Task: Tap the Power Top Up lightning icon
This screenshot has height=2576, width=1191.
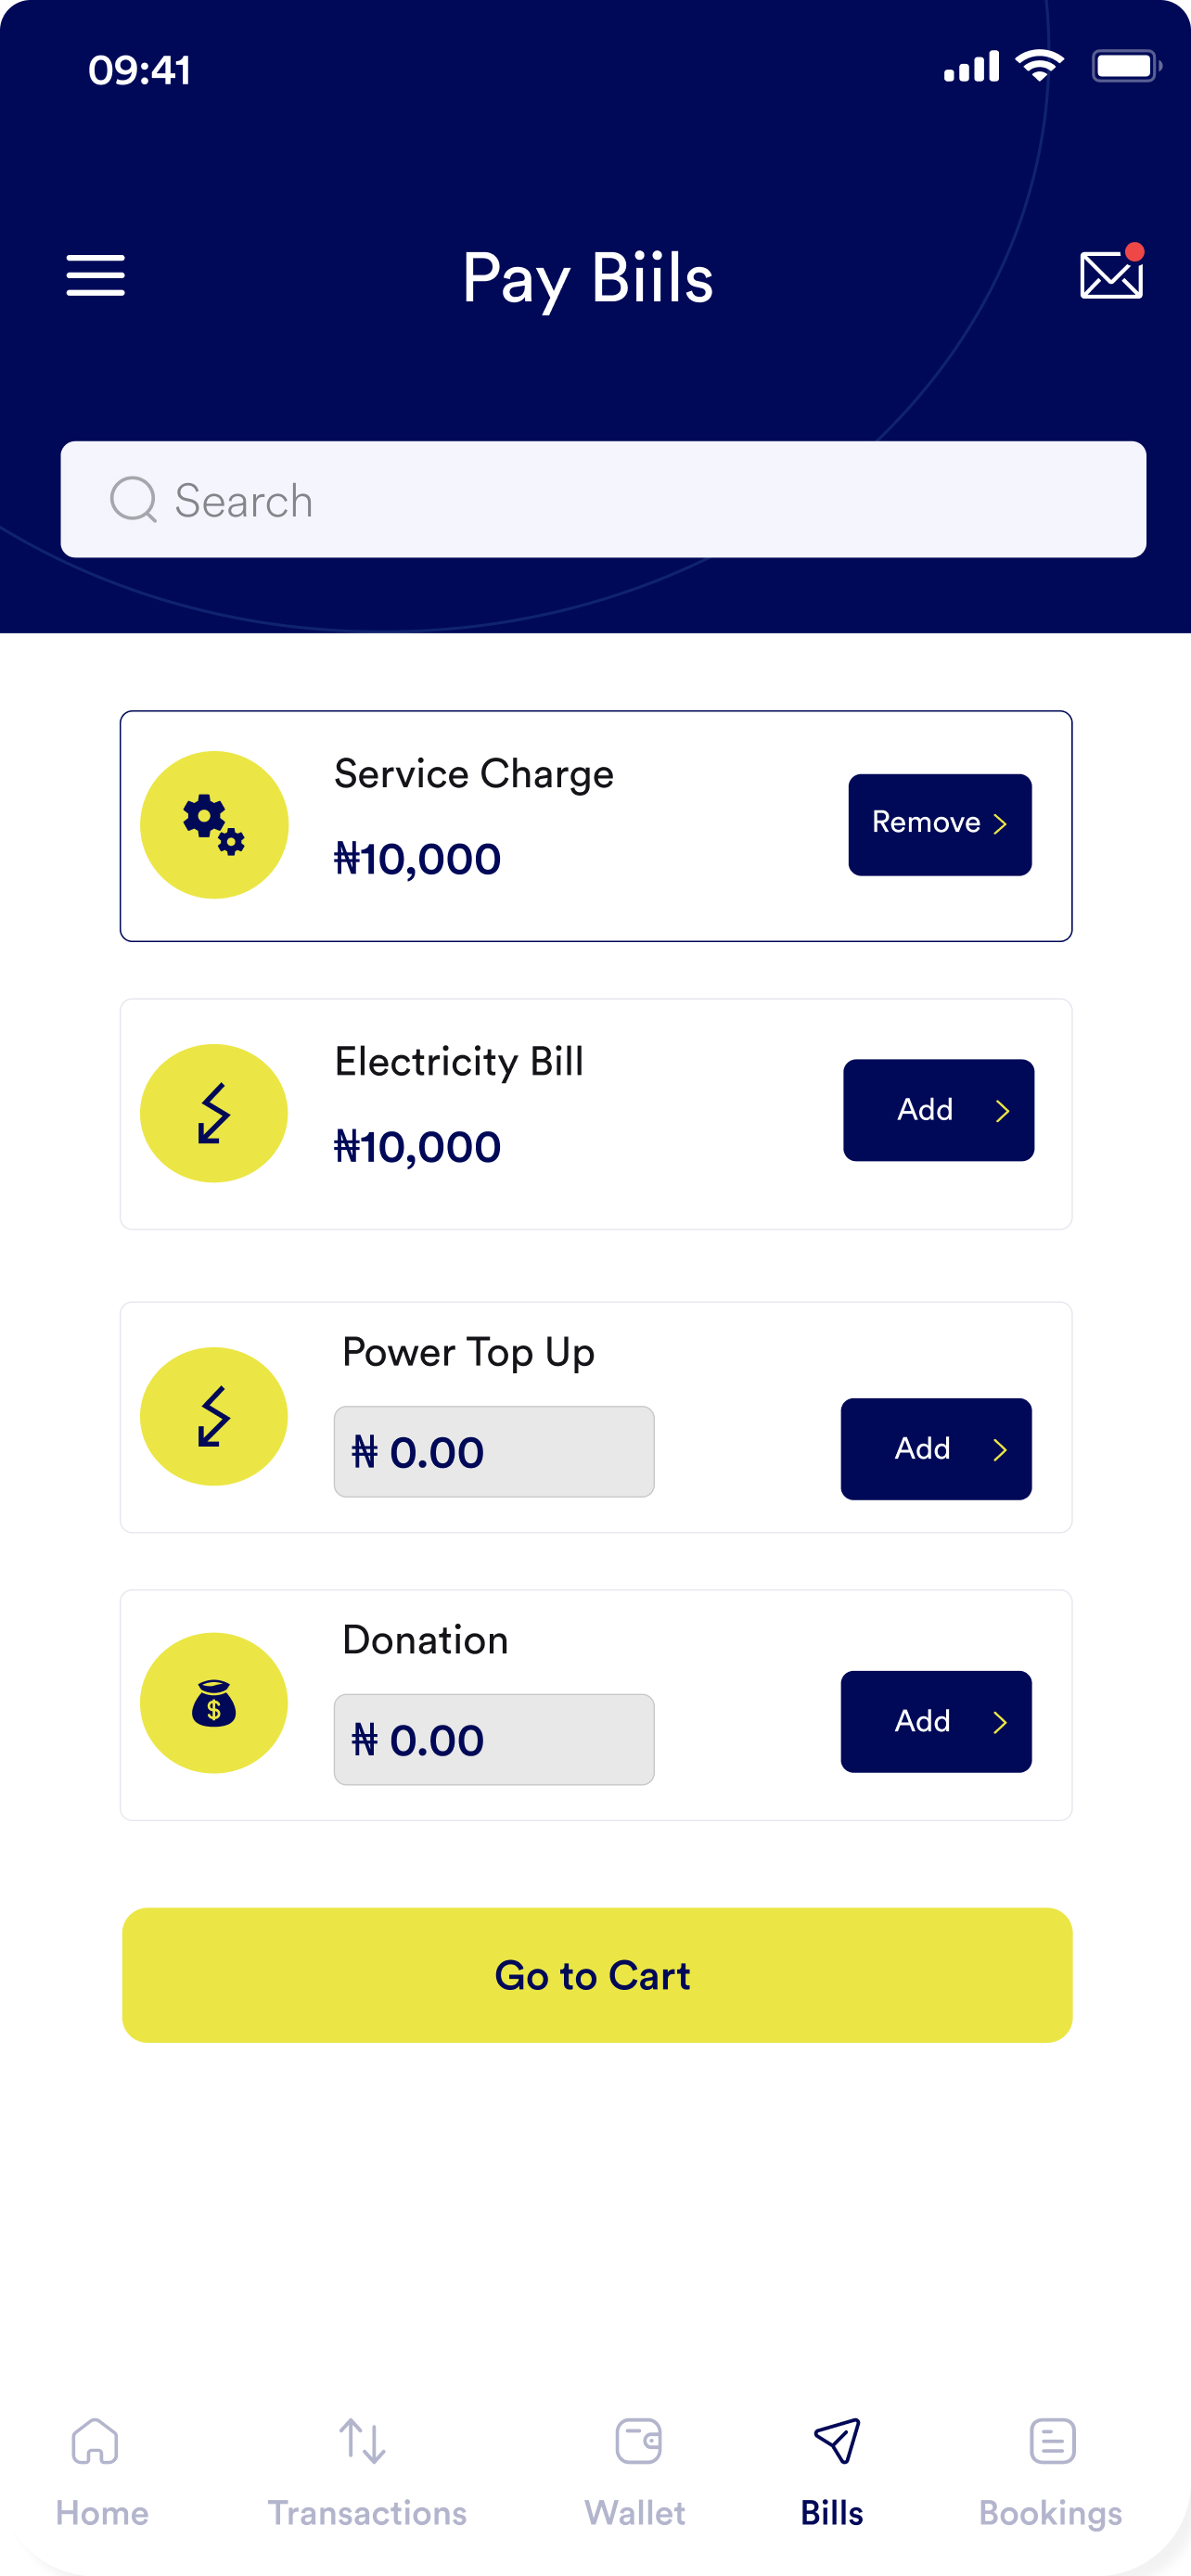Action: click(214, 1416)
